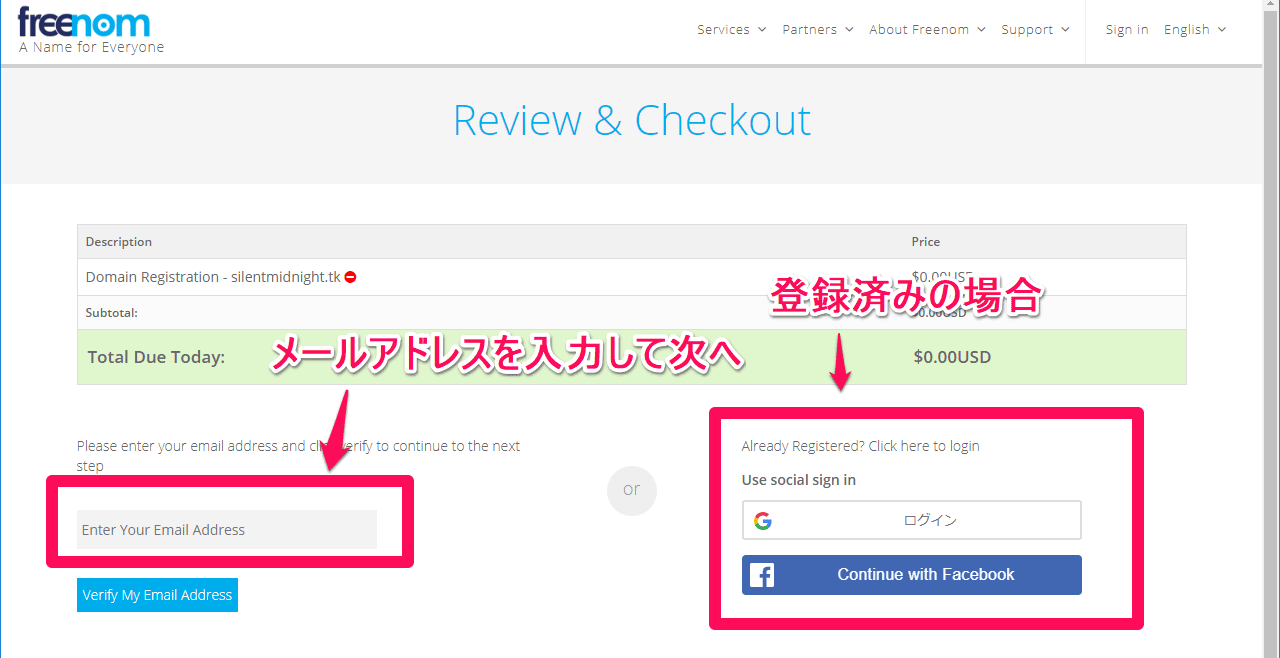This screenshot has height=658, width=1280.
Task: Click Continue with Facebook button
Action: coord(911,575)
